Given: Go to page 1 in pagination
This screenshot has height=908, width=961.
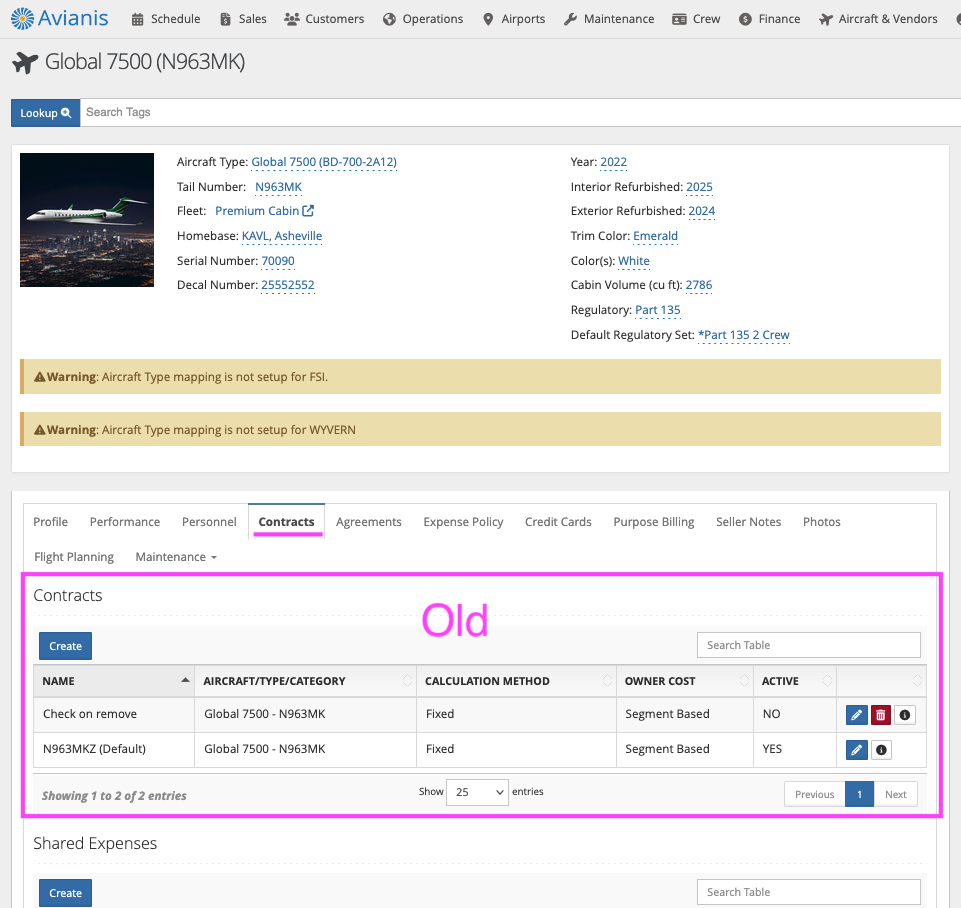Looking at the screenshot, I should 859,795.
